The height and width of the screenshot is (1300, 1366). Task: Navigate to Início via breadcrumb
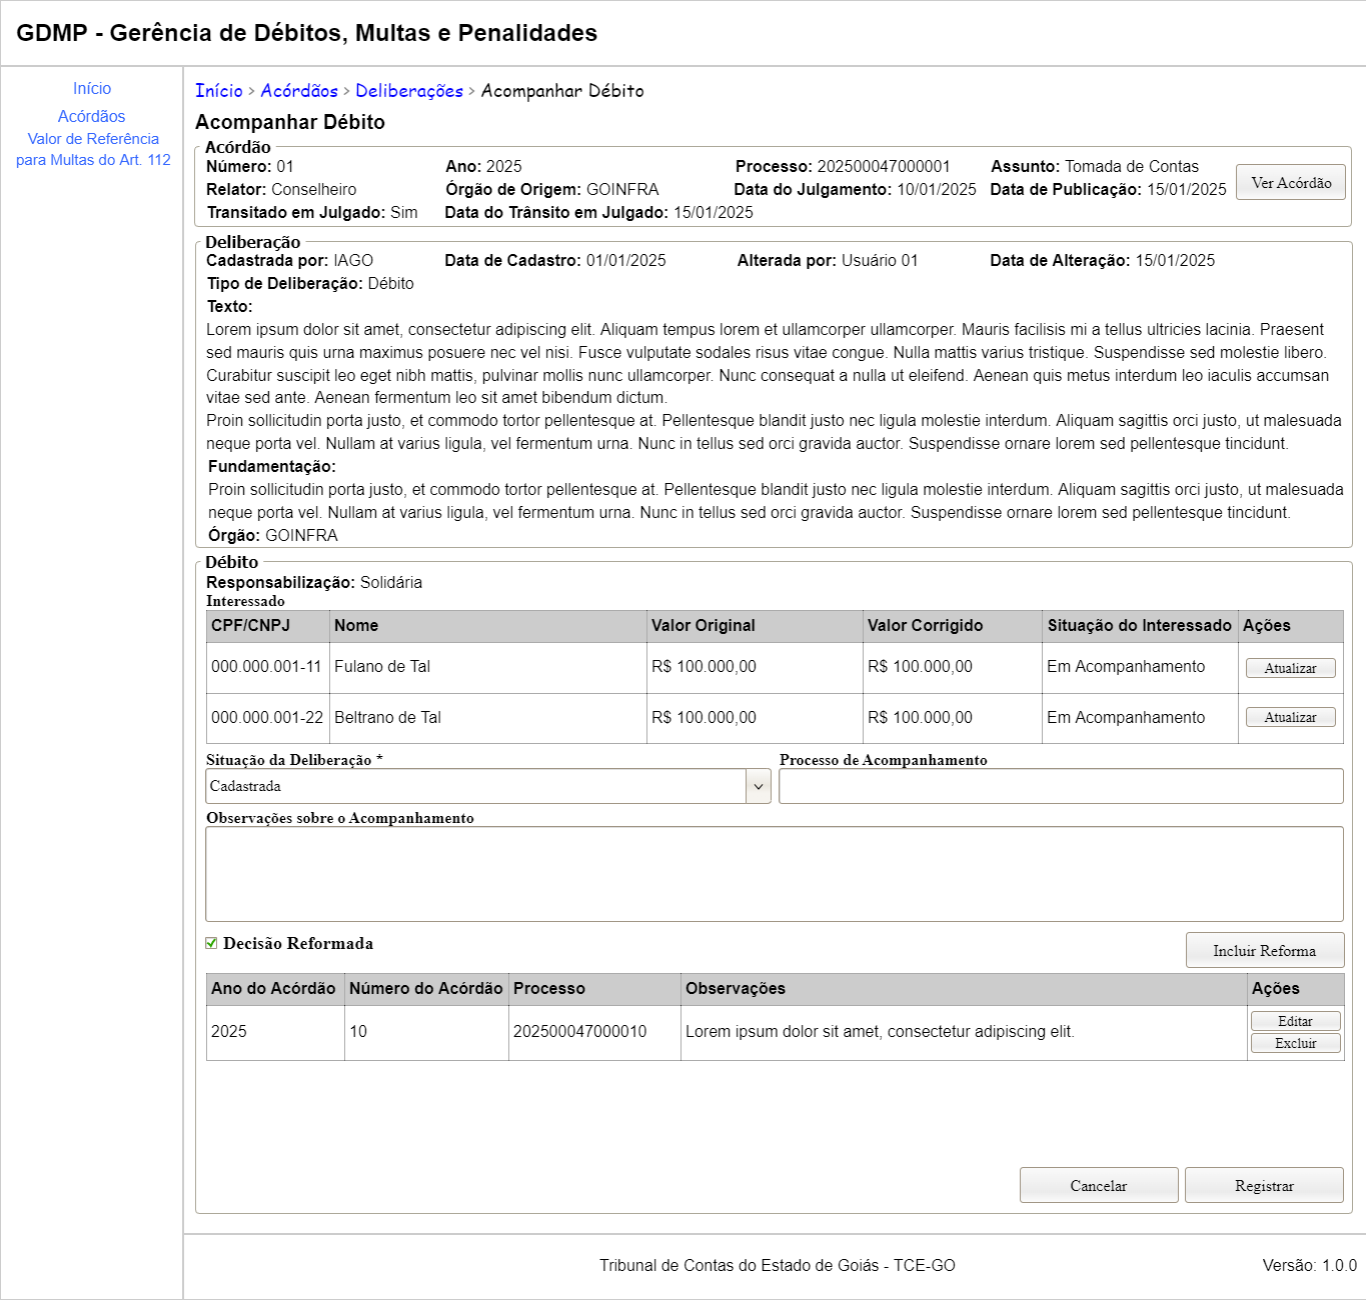(x=219, y=91)
